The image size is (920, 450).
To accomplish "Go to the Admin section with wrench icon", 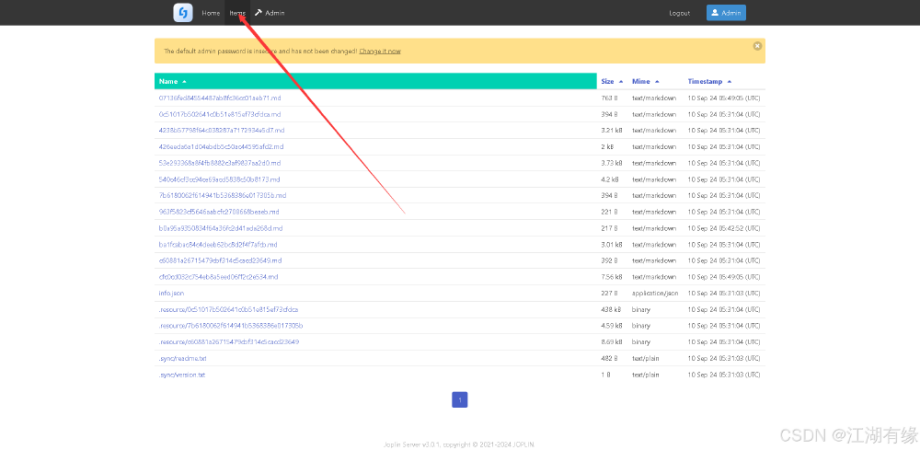I will click(x=269, y=13).
